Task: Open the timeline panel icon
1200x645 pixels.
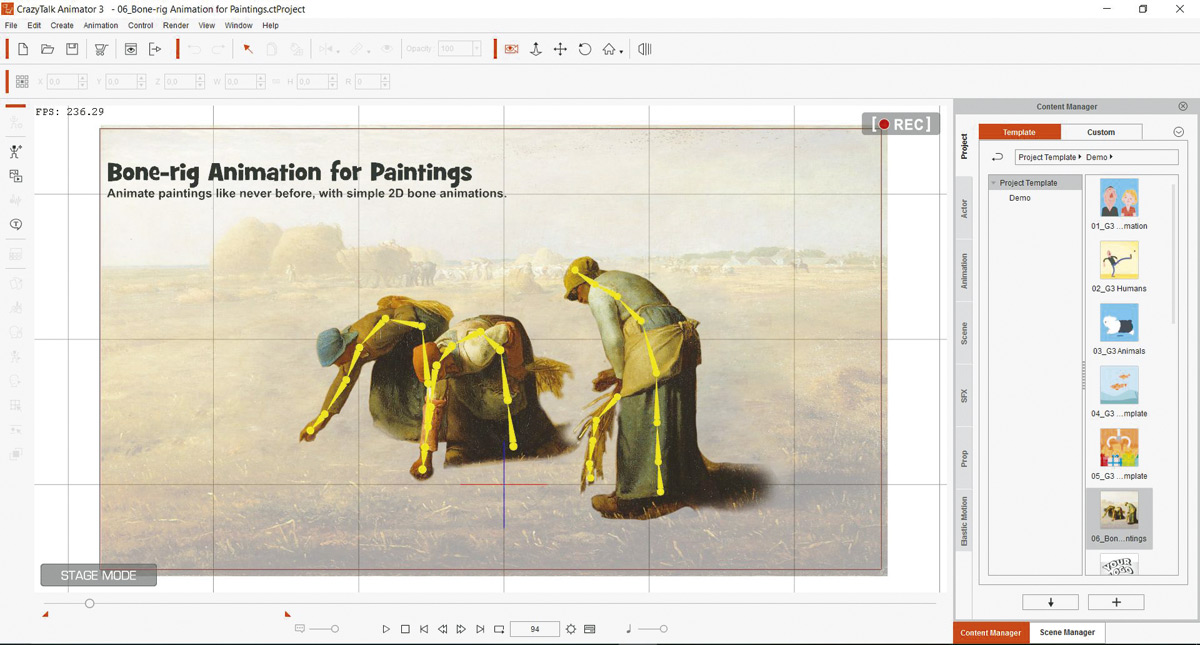Action: tap(645, 49)
